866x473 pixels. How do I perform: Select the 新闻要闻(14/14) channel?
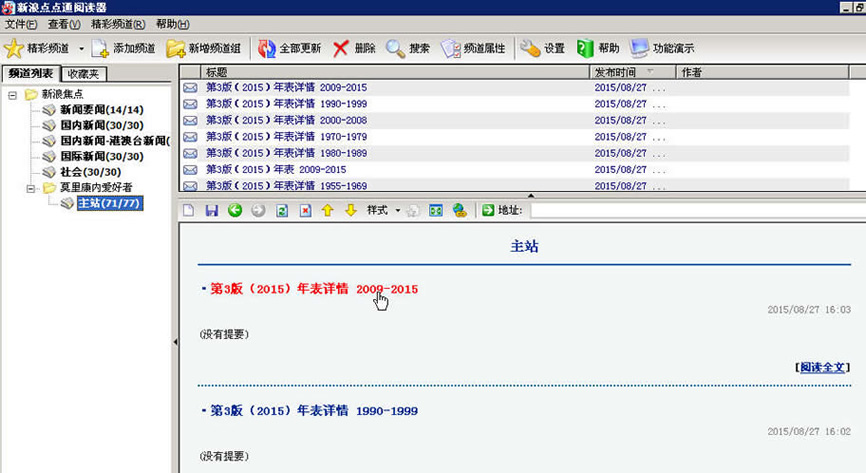pyautogui.click(x=102, y=110)
